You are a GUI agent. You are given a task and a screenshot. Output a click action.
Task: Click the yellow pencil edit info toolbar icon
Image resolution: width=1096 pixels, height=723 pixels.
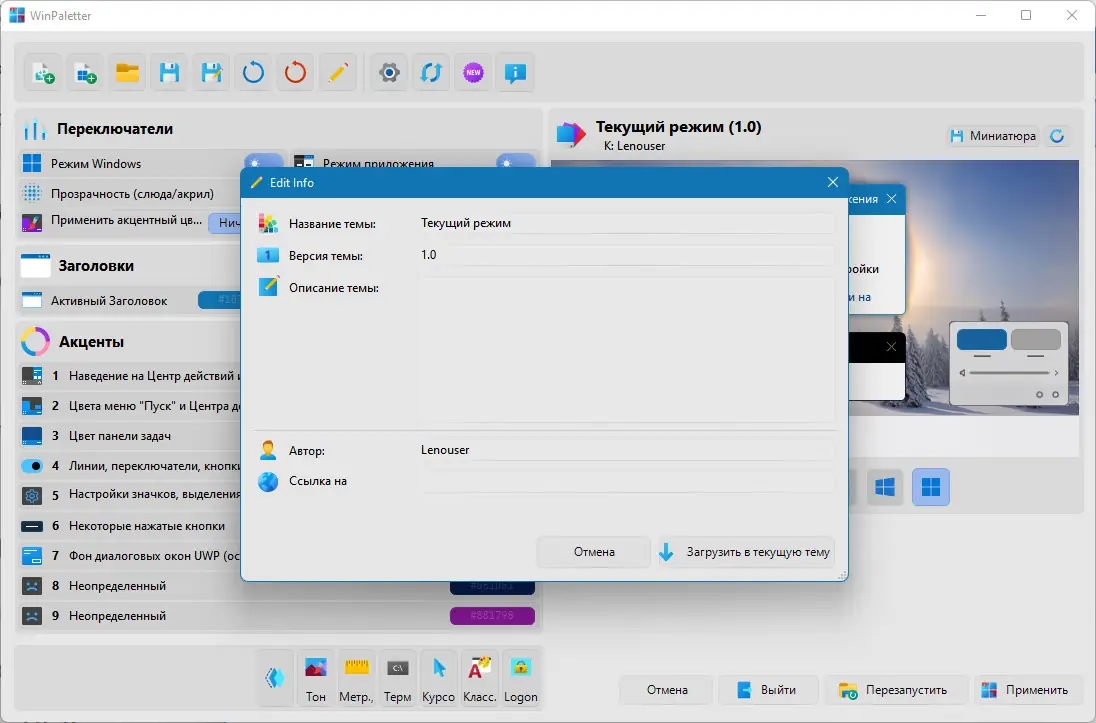point(337,73)
